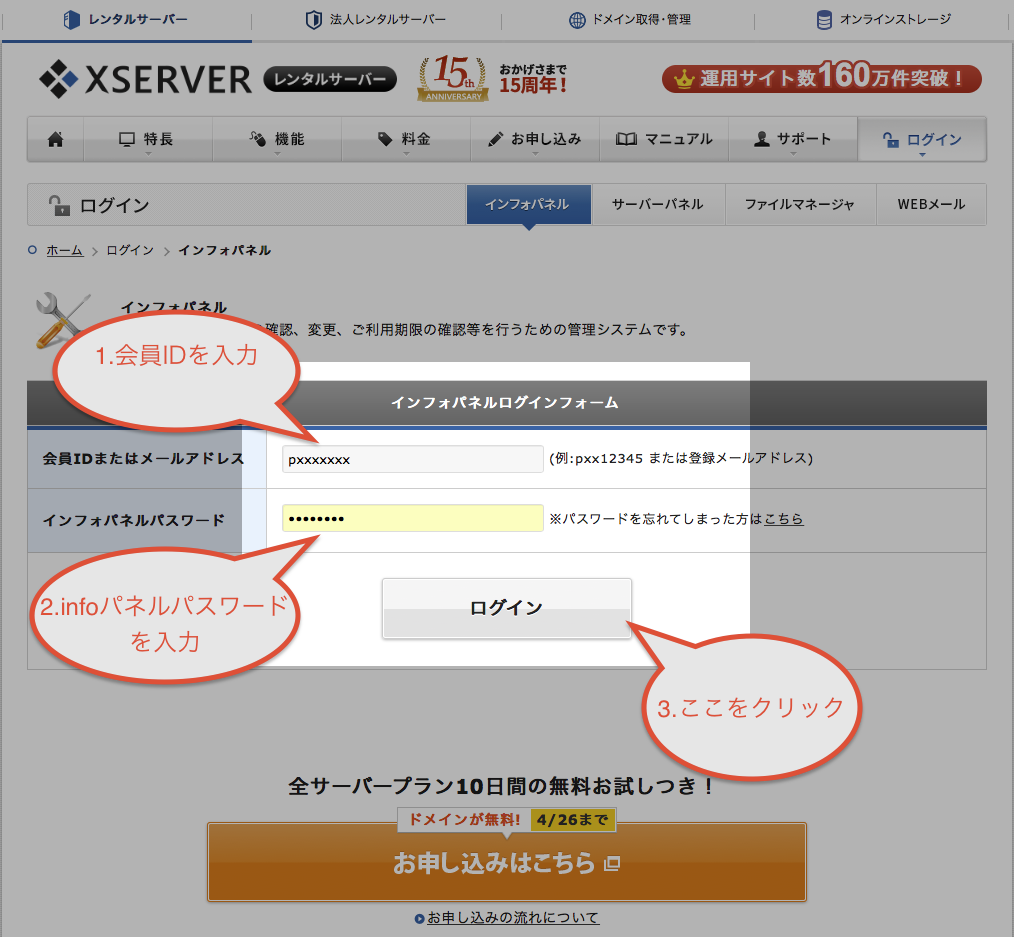This screenshot has width=1014, height=937.
Task: Switch to the サーバーパネル login tab
Action: coord(658,204)
